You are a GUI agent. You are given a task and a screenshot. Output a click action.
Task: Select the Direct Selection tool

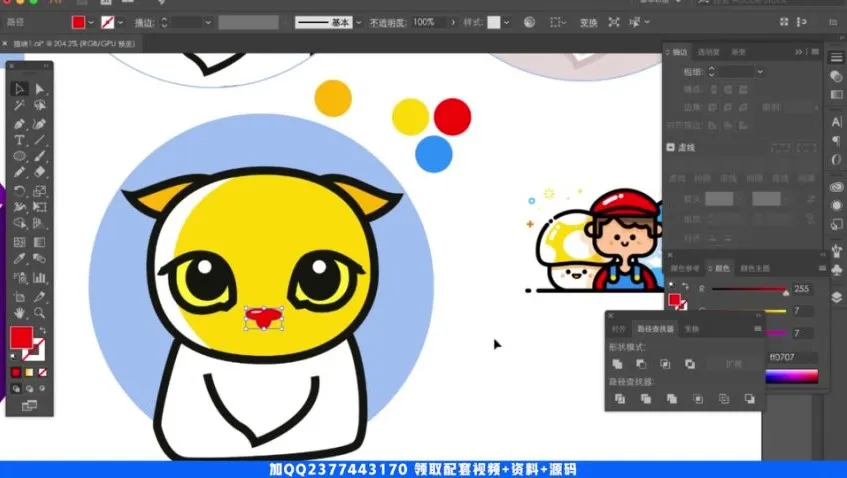pos(40,89)
